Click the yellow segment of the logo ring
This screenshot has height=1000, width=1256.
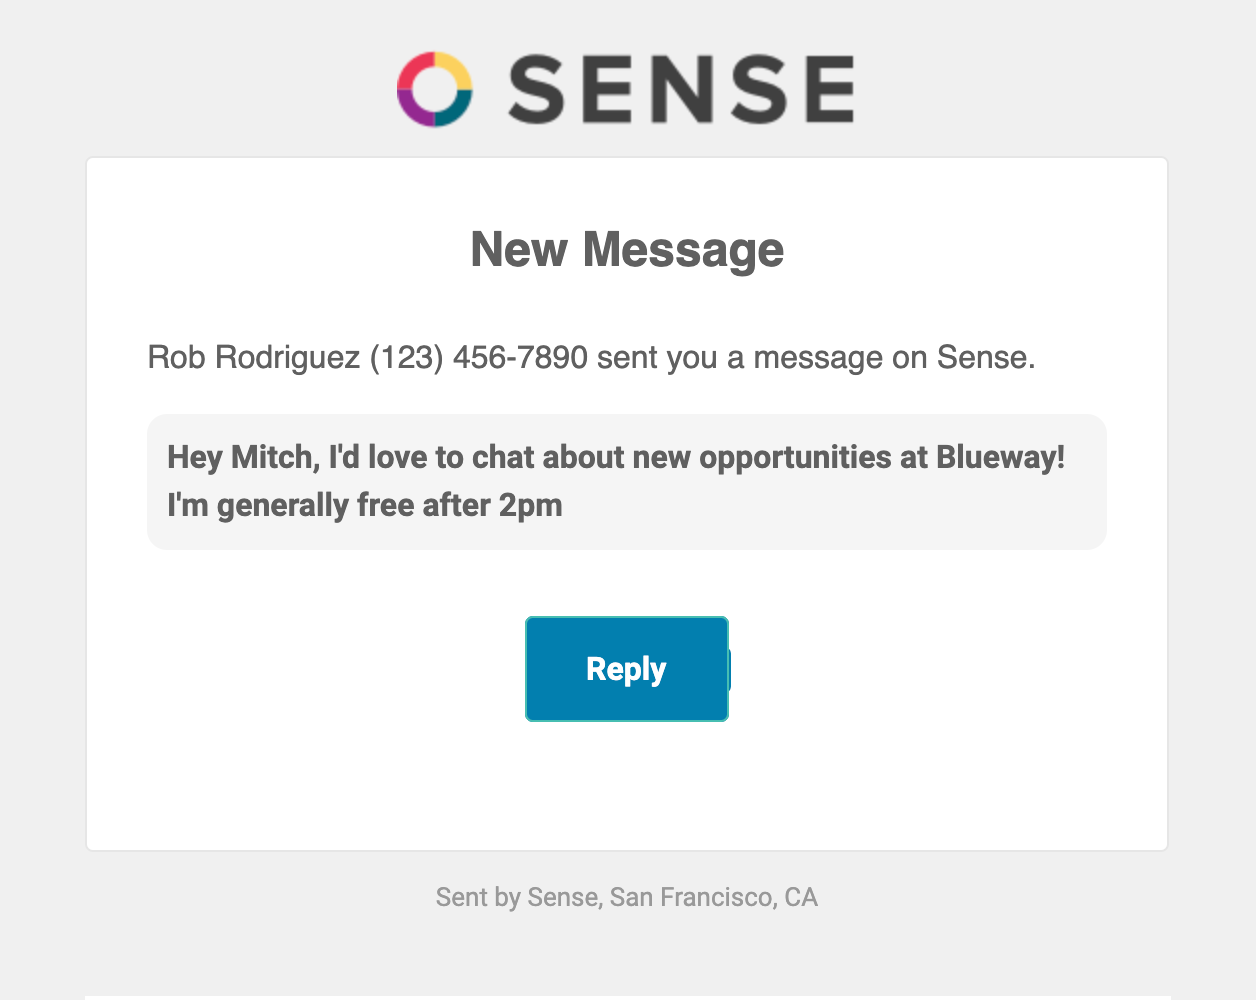click(457, 67)
